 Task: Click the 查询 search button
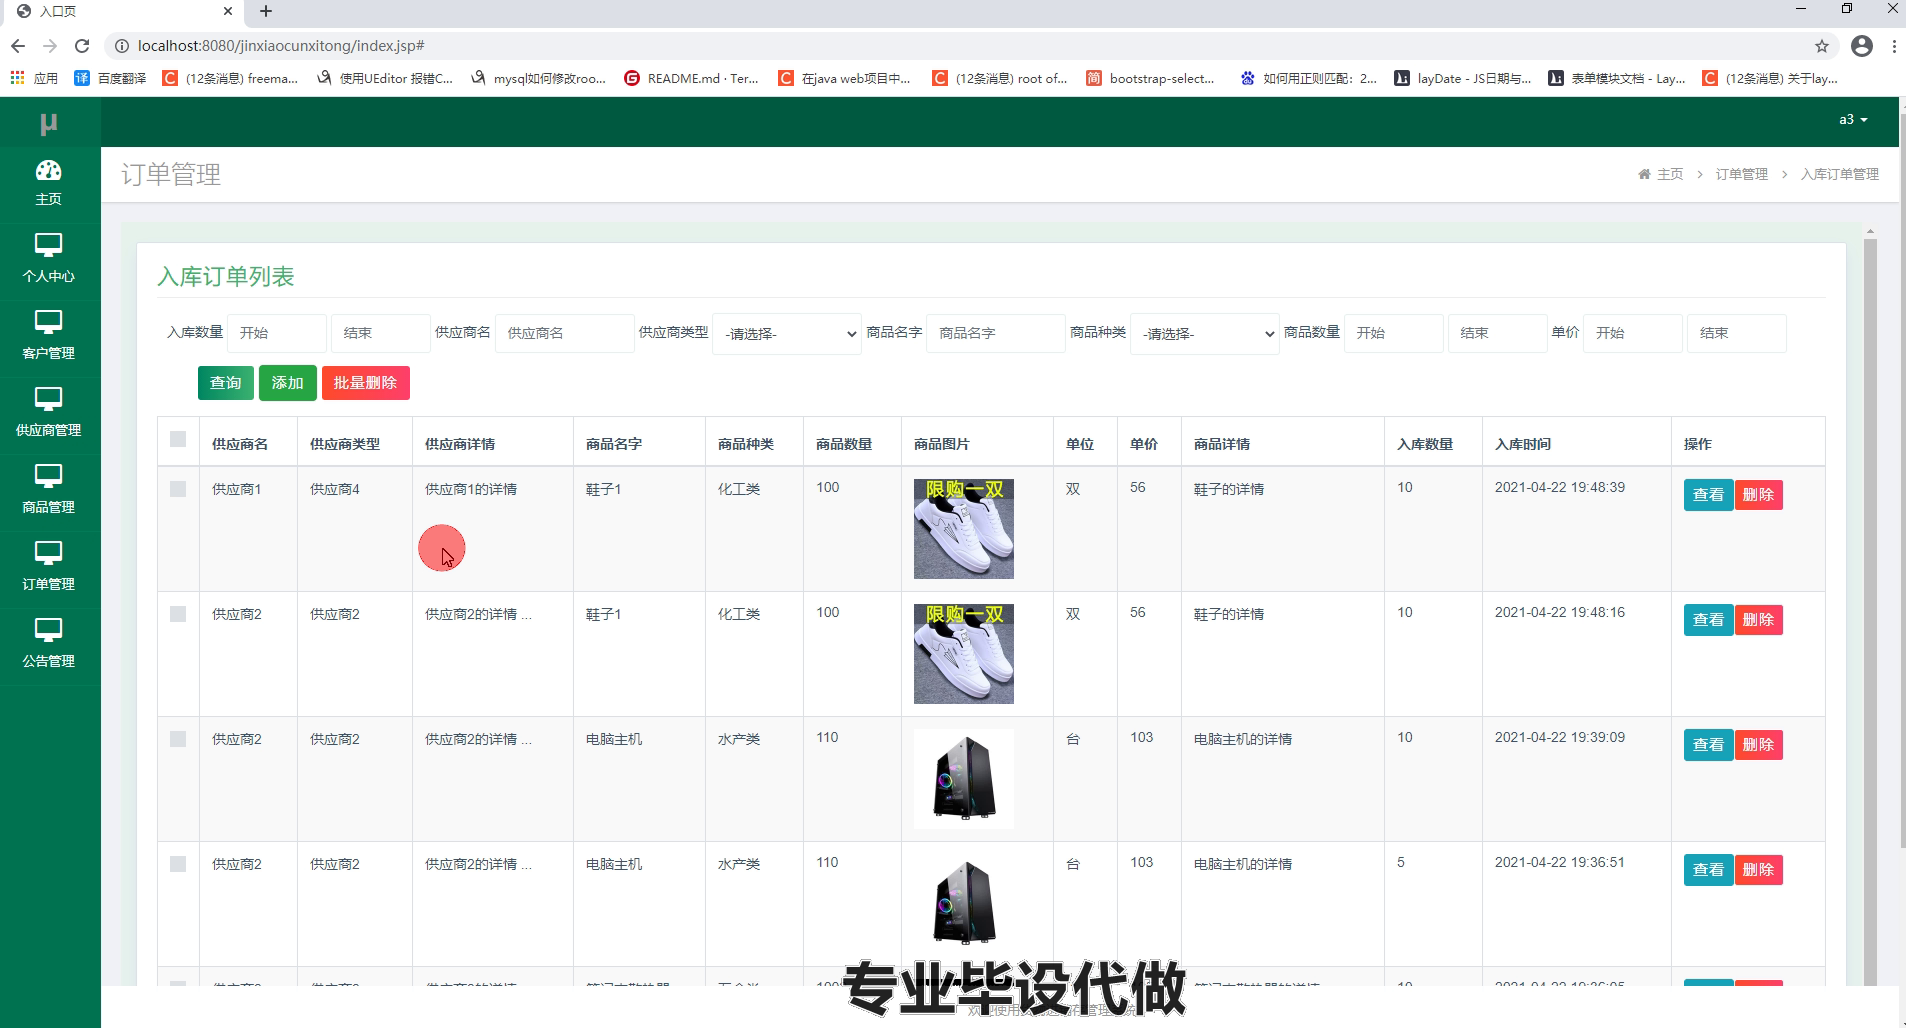point(226,383)
